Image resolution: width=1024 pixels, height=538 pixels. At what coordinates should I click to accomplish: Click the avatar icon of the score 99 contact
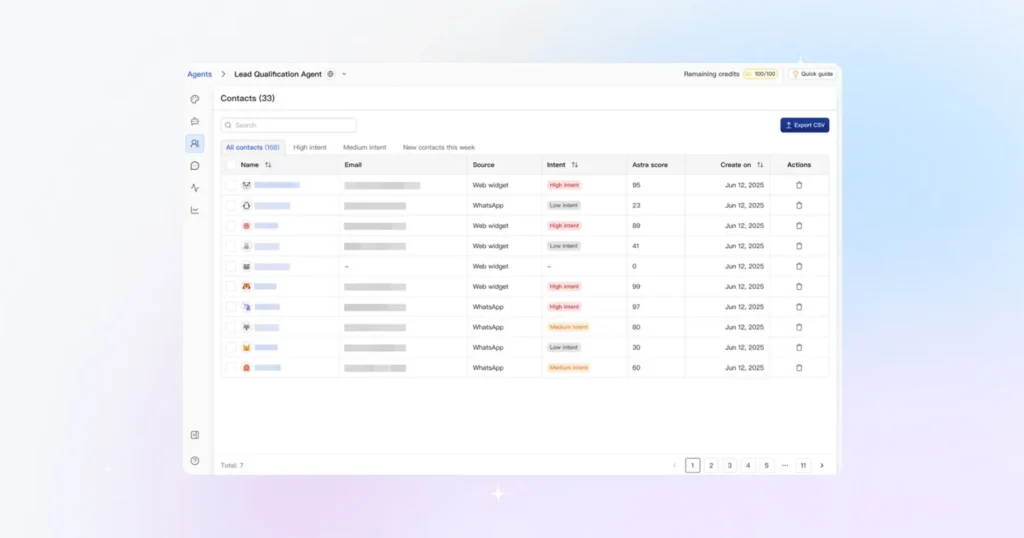(x=246, y=287)
